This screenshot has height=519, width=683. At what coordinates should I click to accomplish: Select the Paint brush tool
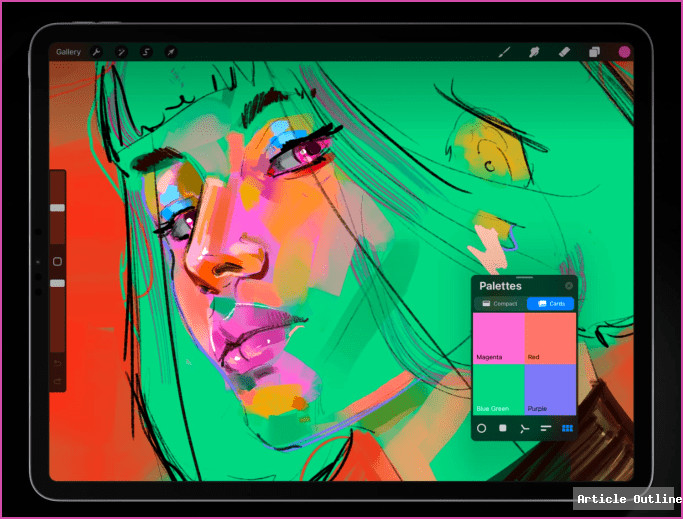click(505, 52)
